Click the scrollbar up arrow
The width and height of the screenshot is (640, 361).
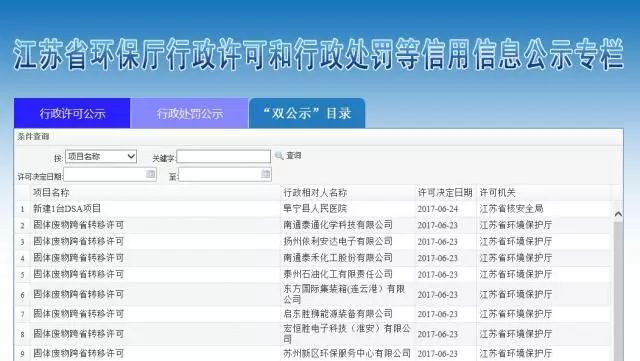[618, 214]
